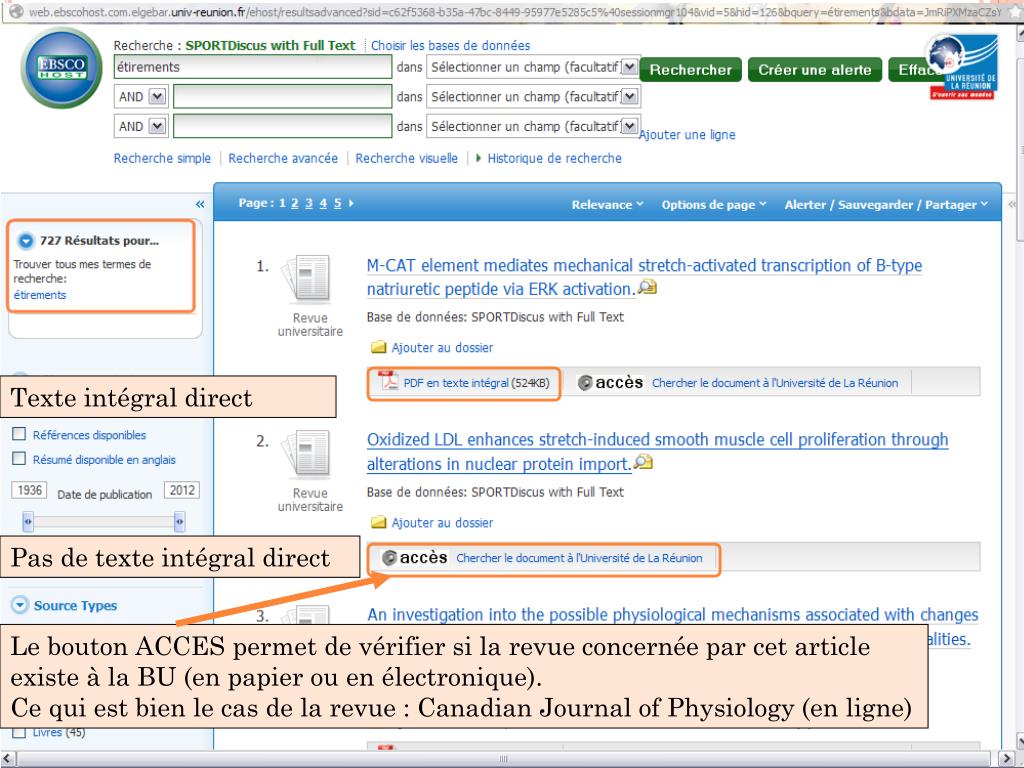Collapse the Source Types section
The image size is (1024, 768).
tap(20, 605)
